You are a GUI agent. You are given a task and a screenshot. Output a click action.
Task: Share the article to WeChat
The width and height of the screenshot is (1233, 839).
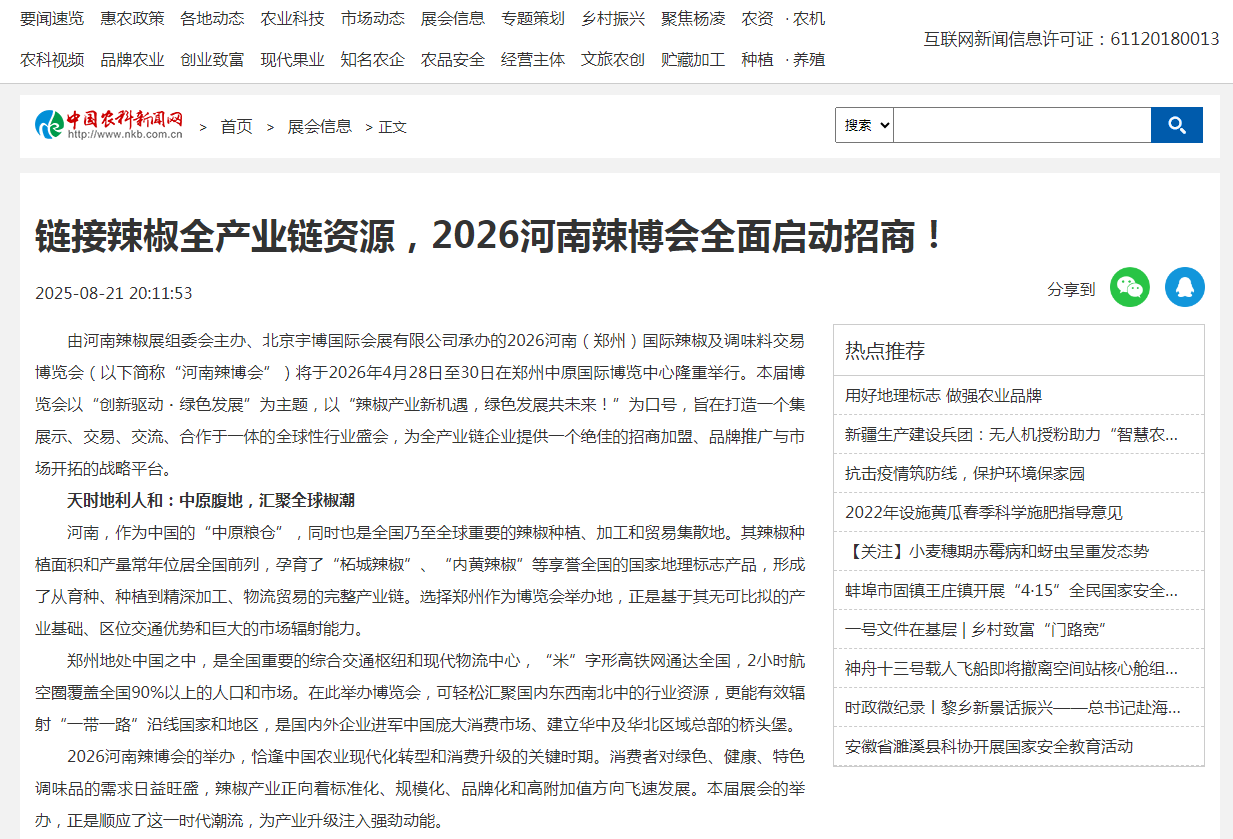pyautogui.click(x=1129, y=287)
